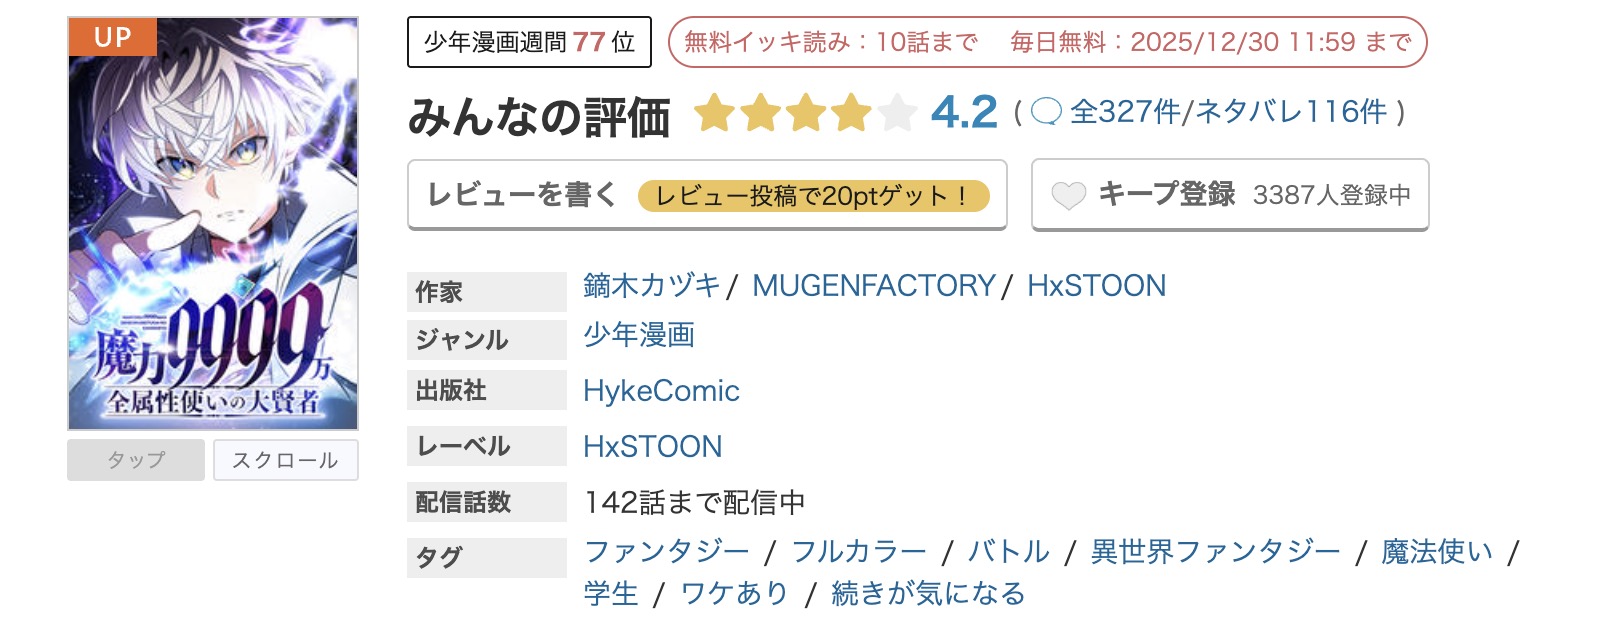
Task: Open the HykeComic publisher page
Action: point(659,390)
